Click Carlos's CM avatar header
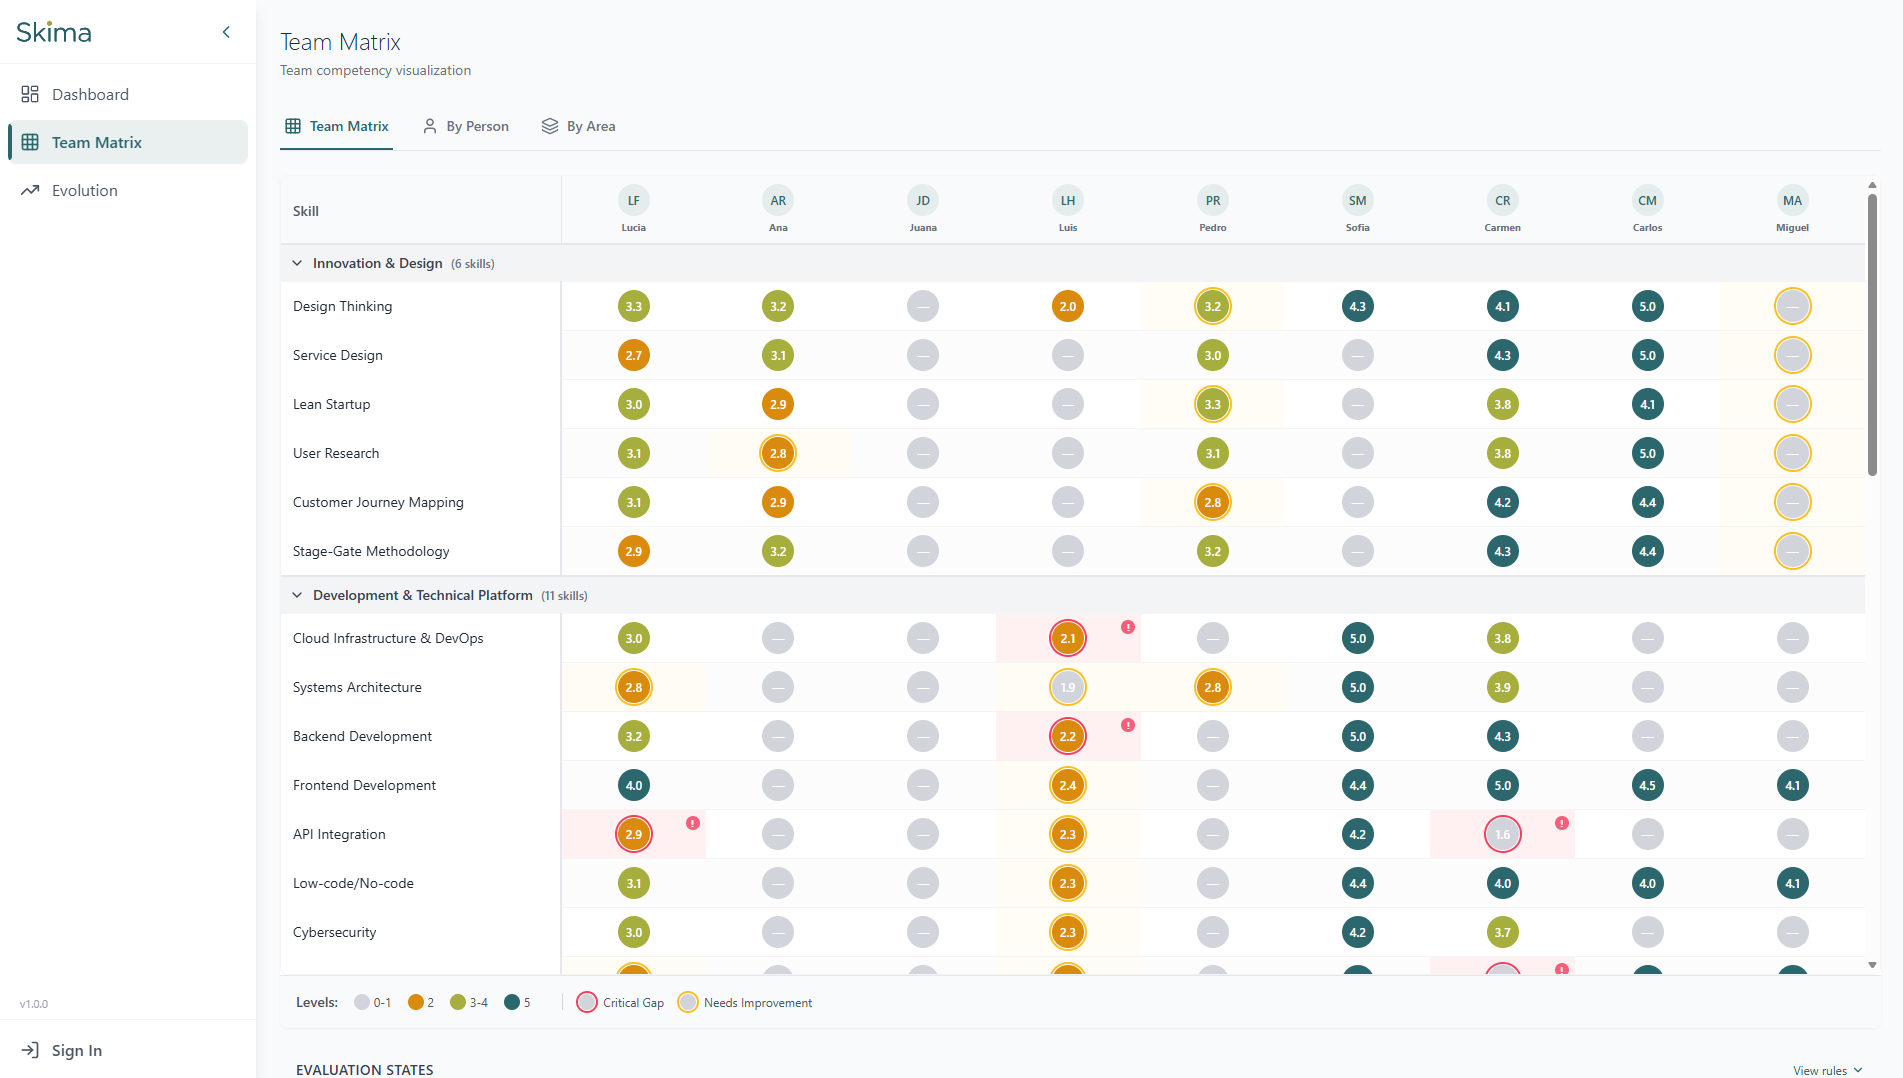Screen dimensions: 1903x1078 (x=1648, y=201)
